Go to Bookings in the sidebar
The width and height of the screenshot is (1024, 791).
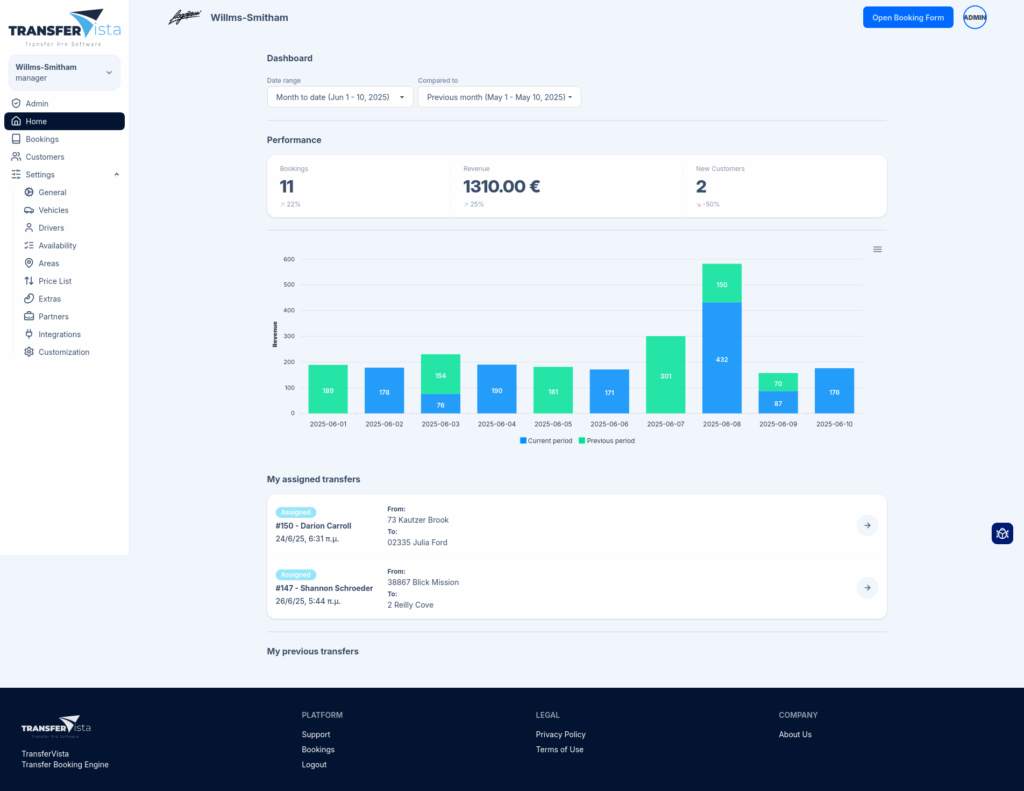[42, 139]
